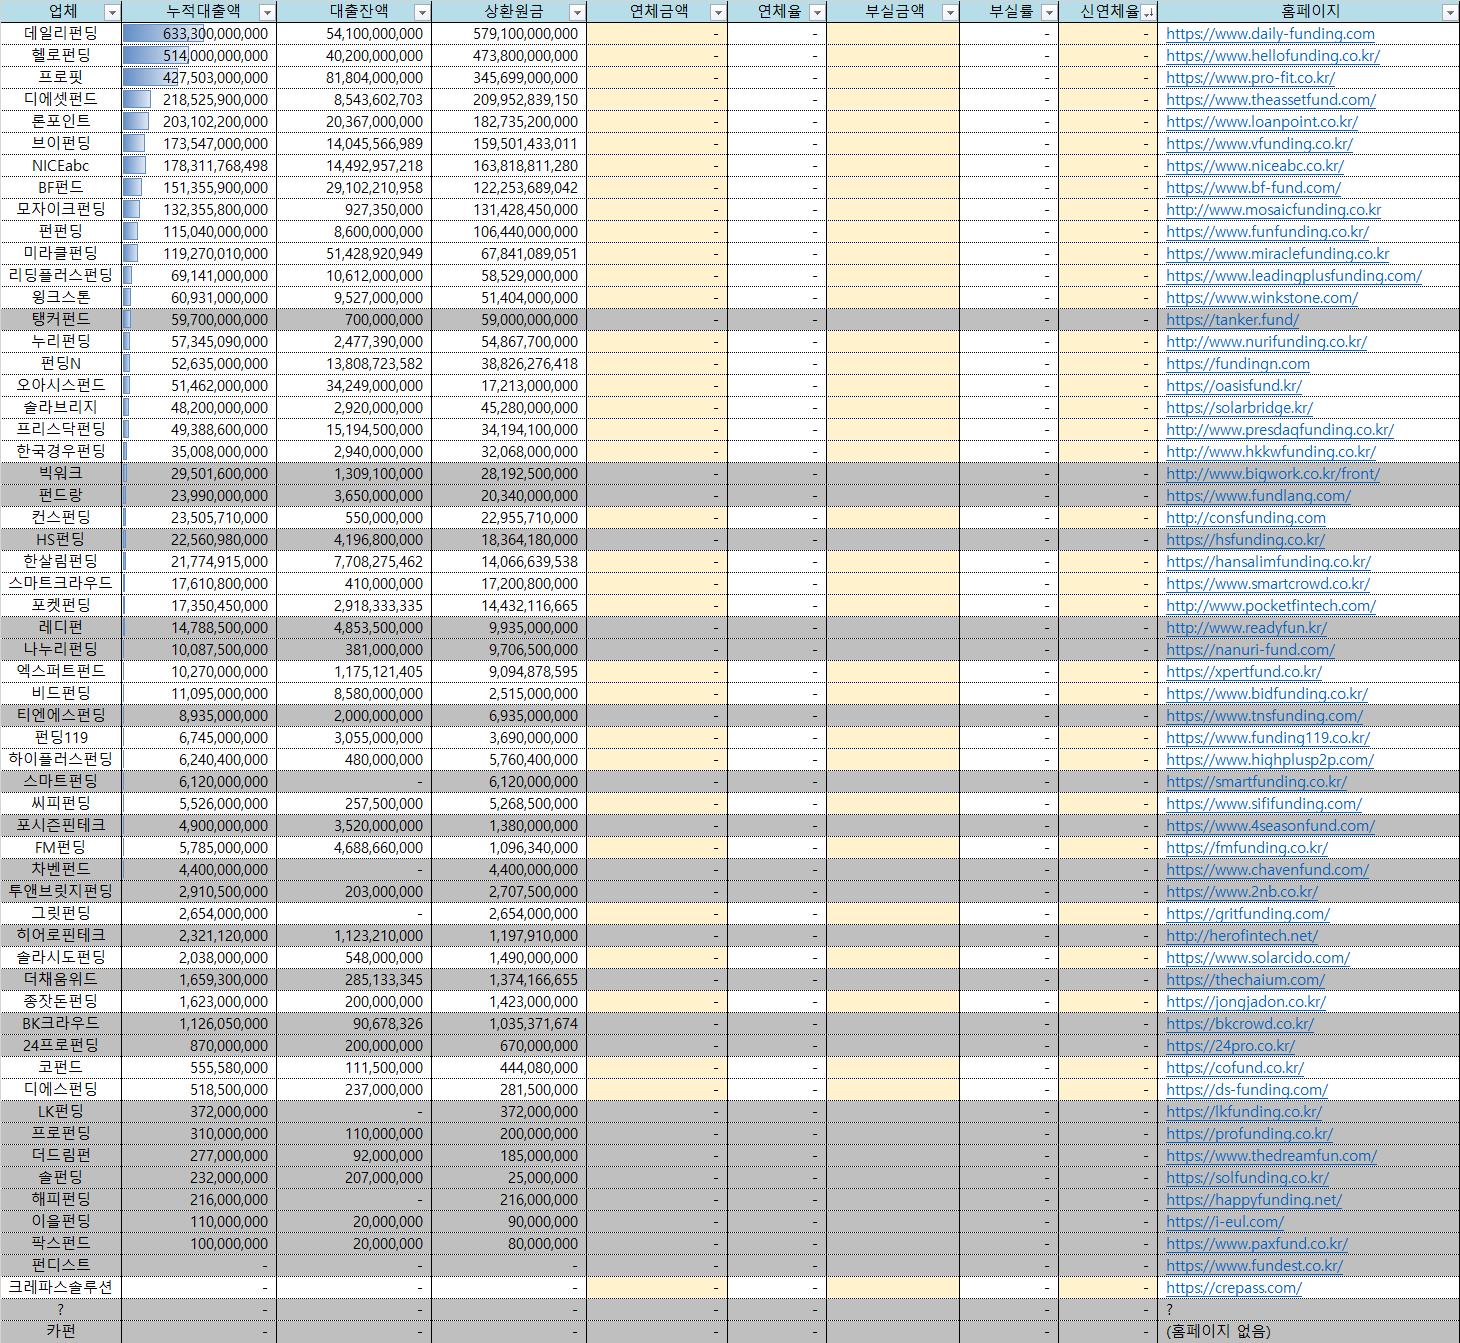Select the 카펀 company cell

coord(61,1332)
